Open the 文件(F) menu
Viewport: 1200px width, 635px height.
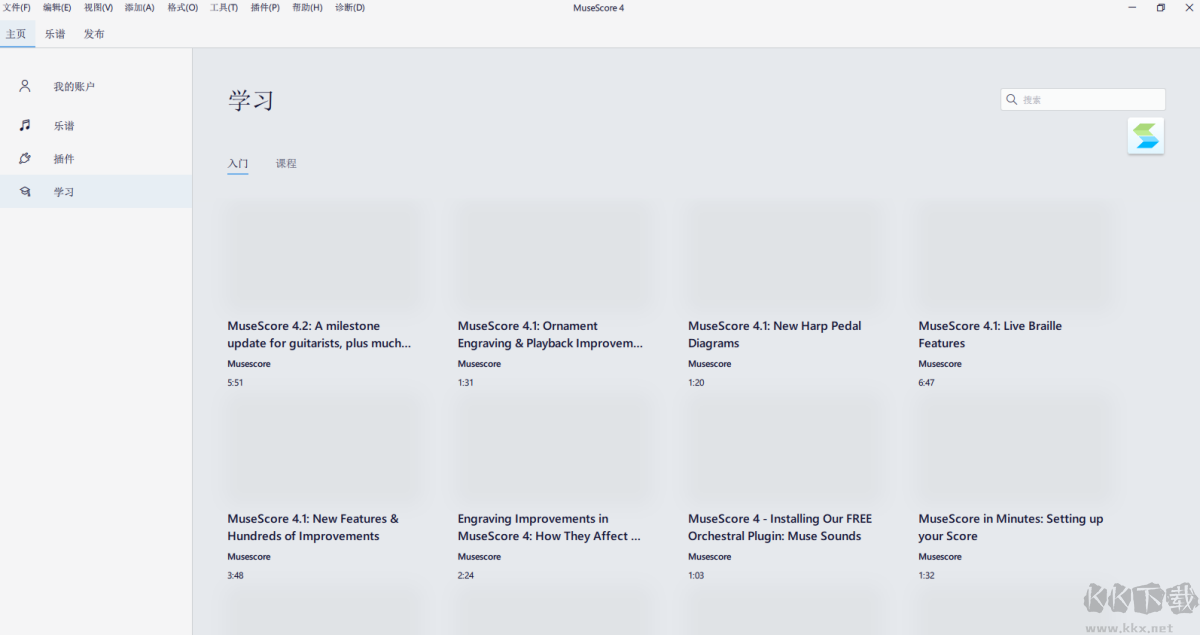(17, 8)
